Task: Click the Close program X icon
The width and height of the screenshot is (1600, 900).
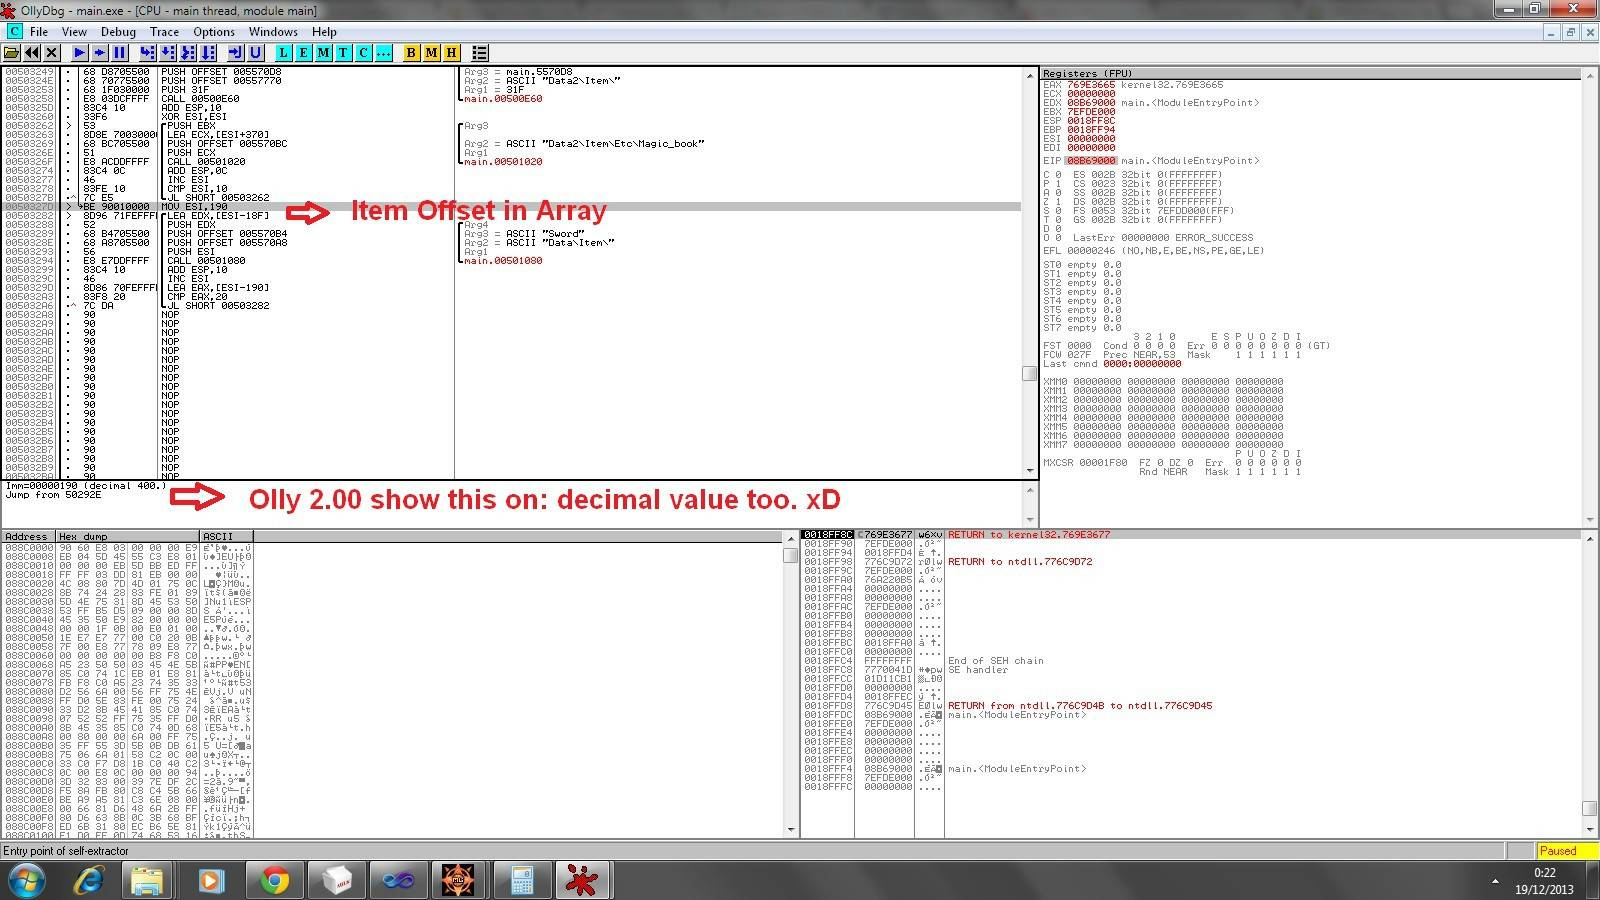Action: [x=52, y=52]
